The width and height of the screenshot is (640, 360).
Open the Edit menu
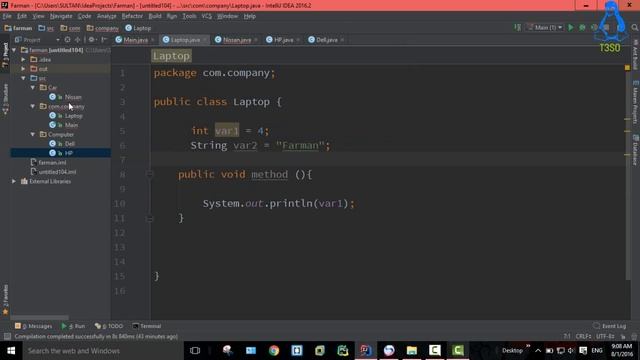click(22, 16)
